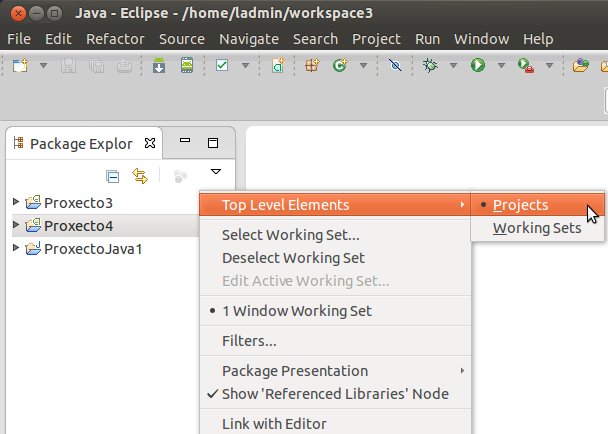
Task: Select Projects as top level elements
Action: click(537, 204)
